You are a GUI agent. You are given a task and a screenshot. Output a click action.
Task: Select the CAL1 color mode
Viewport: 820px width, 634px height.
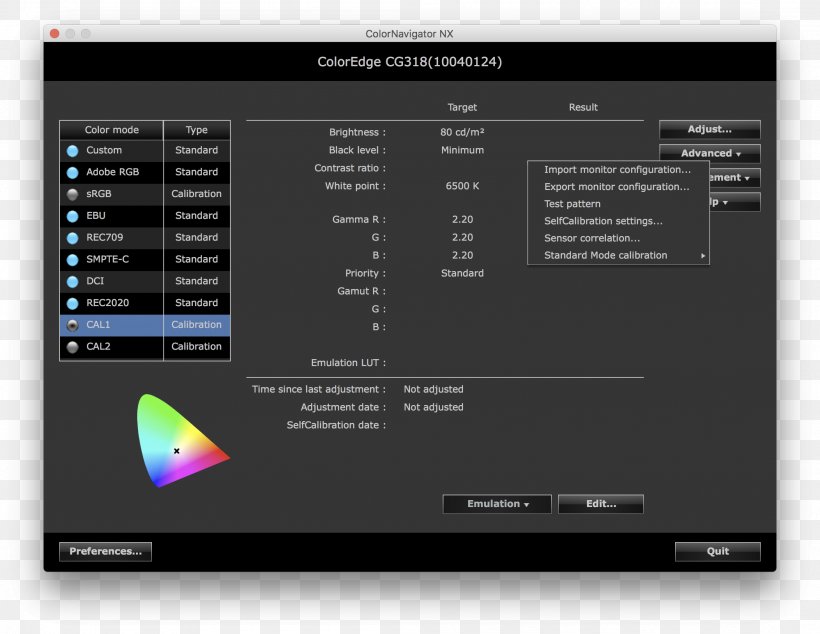(145, 325)
